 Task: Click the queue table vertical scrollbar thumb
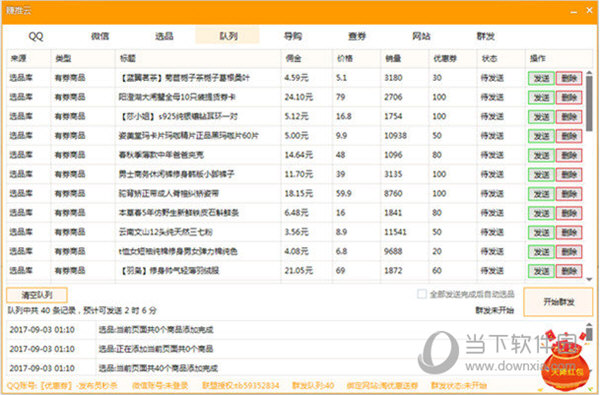point(589,103)
